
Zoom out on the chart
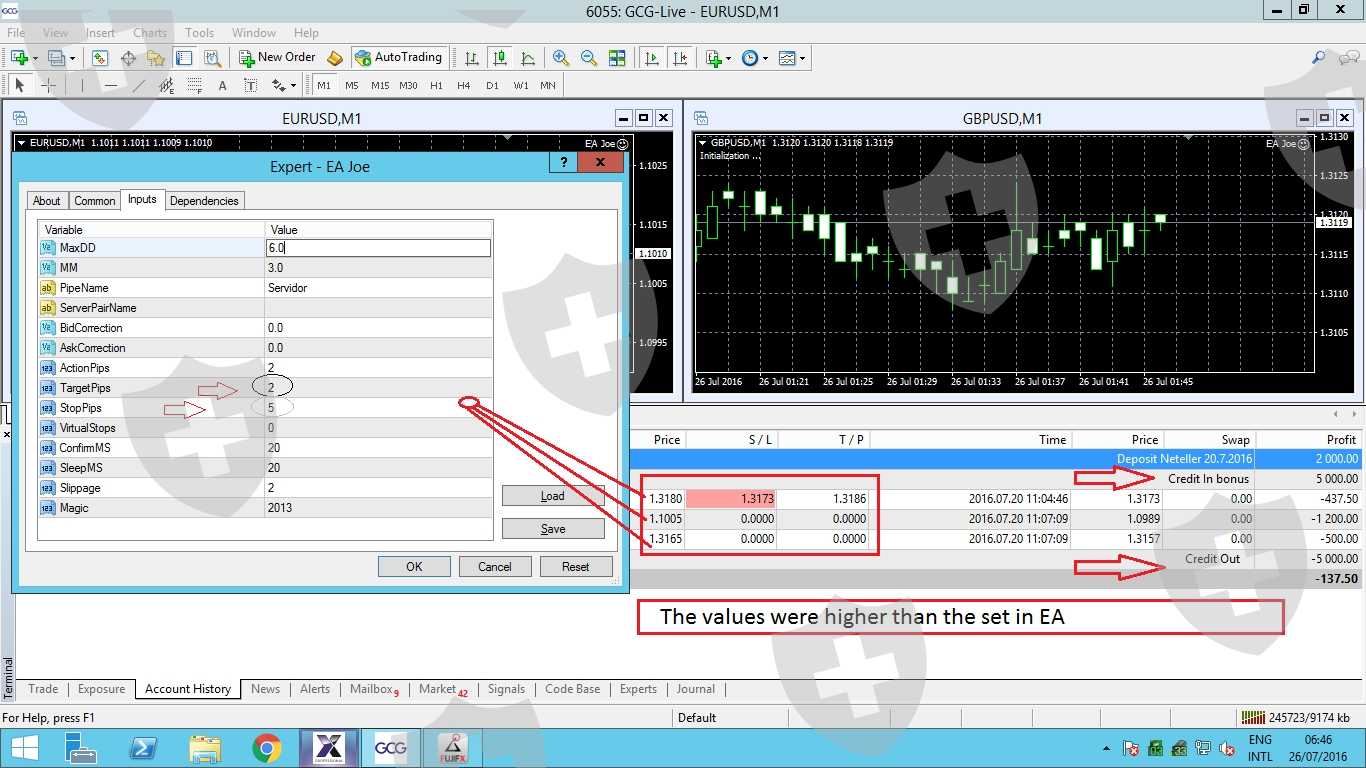coord(589,58)
